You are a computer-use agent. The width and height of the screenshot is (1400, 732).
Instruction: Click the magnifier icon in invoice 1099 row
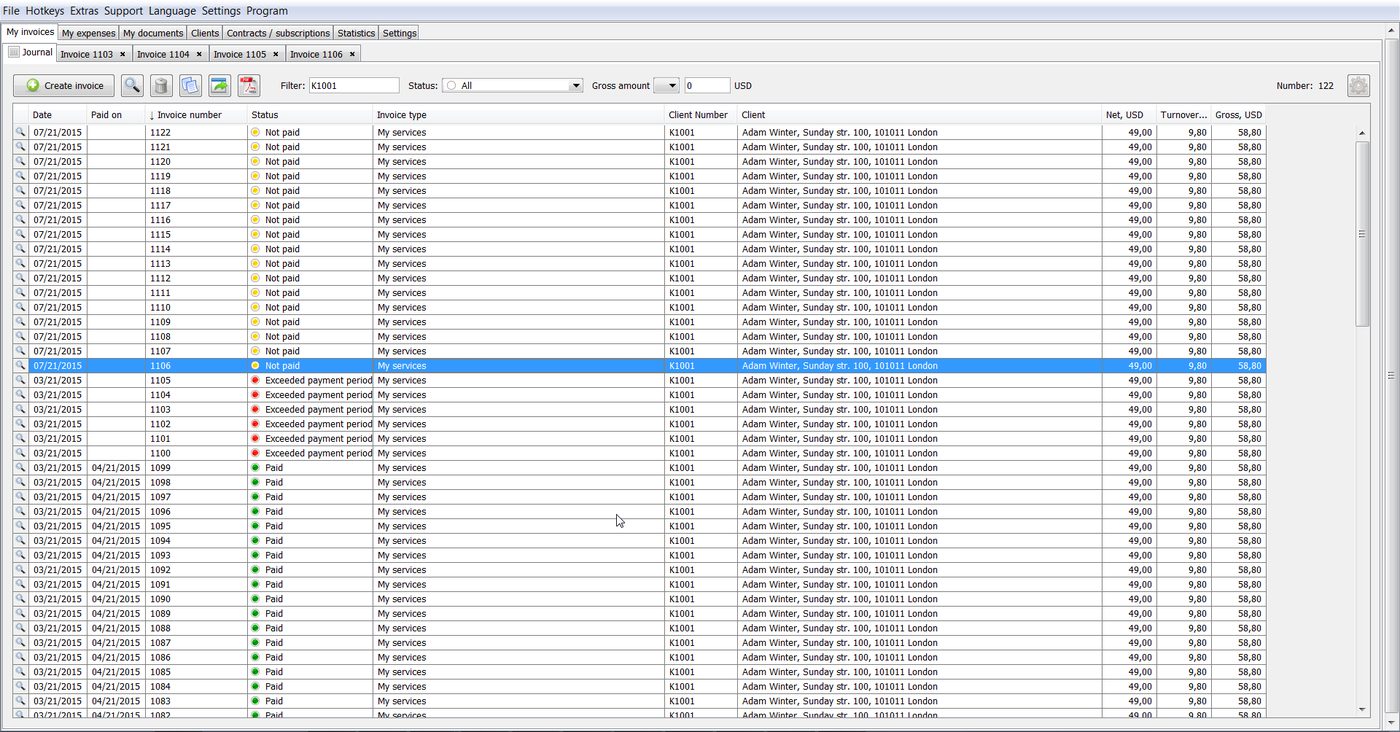click(x=20, y=468)
